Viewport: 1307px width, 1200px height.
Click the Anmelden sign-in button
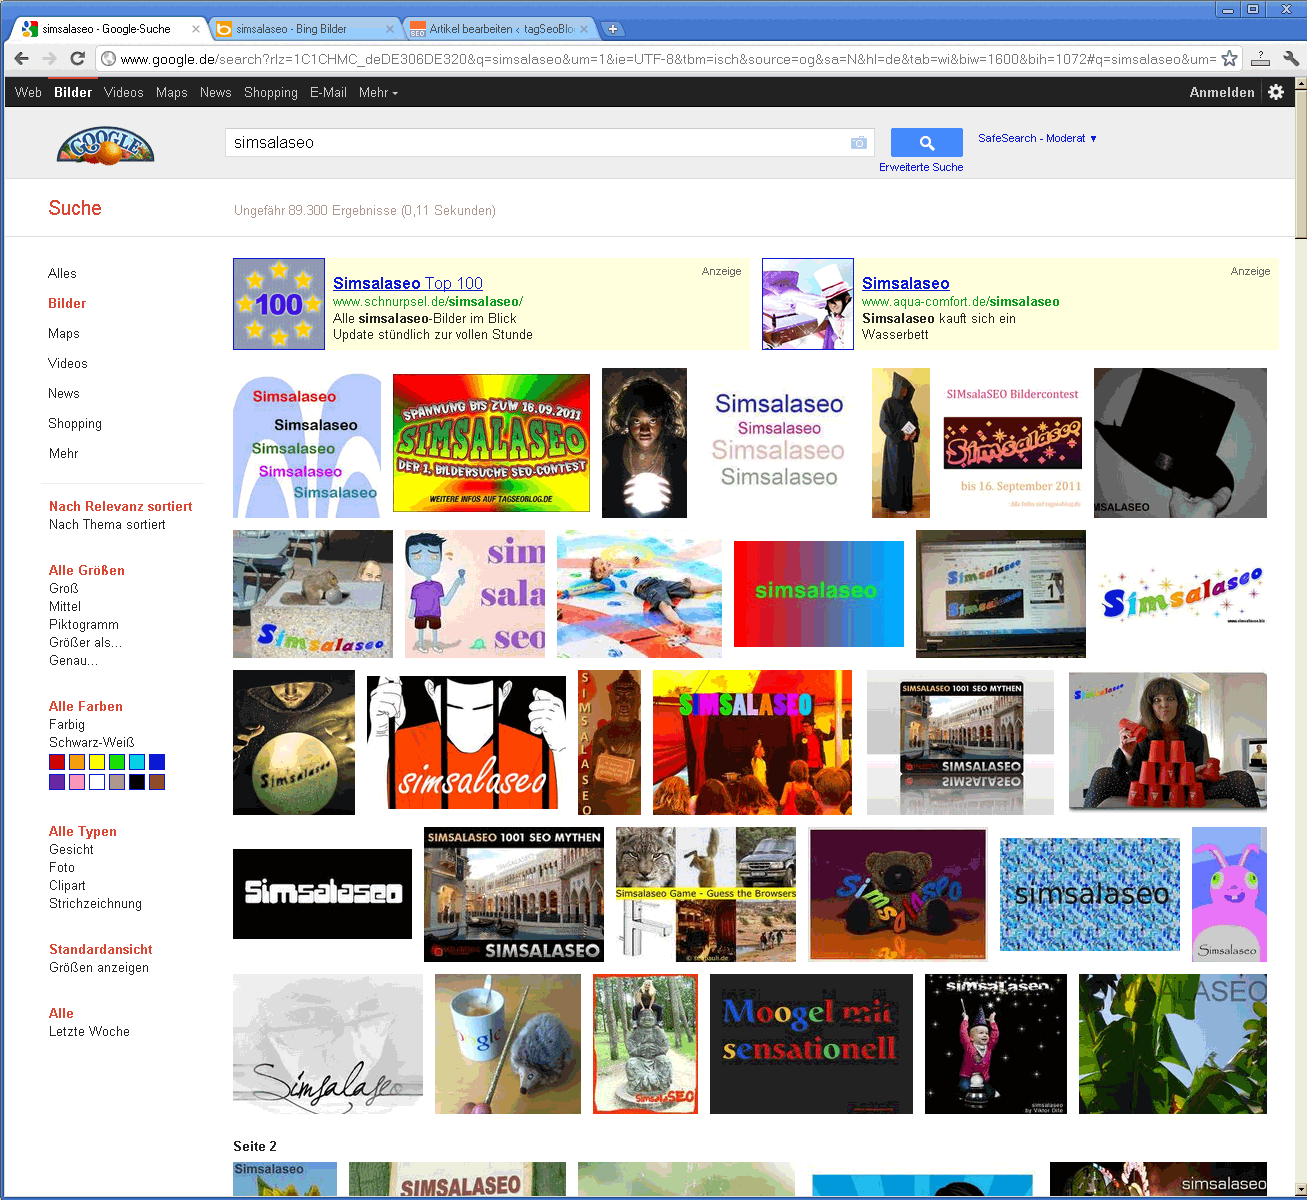pos(1222,92)
